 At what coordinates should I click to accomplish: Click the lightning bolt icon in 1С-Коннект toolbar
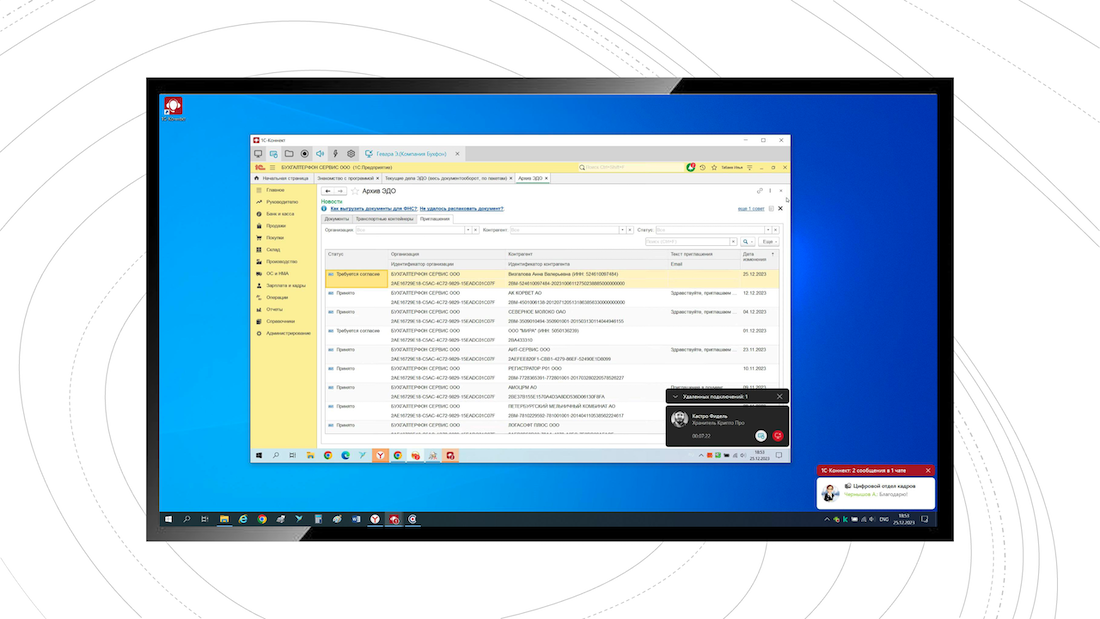(x=335, y=154)
